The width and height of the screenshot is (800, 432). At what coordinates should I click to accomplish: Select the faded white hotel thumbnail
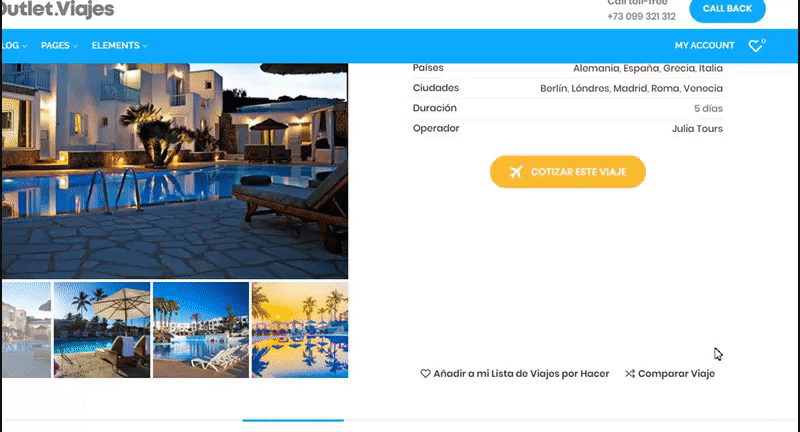(27, 330)
